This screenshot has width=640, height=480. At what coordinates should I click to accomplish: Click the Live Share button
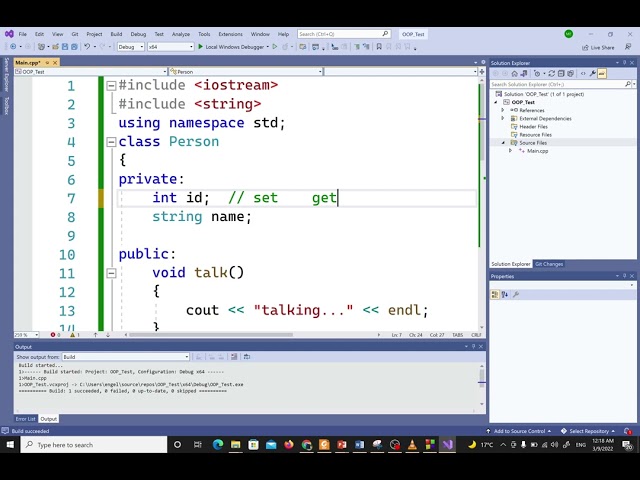point(598,47)
